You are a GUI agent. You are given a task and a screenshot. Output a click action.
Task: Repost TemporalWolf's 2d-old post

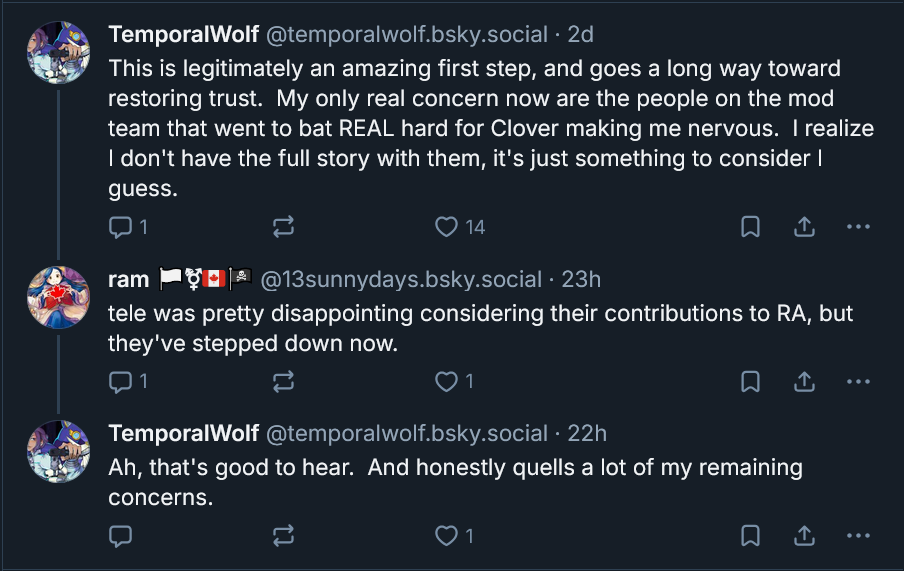[x=283, y=227]
